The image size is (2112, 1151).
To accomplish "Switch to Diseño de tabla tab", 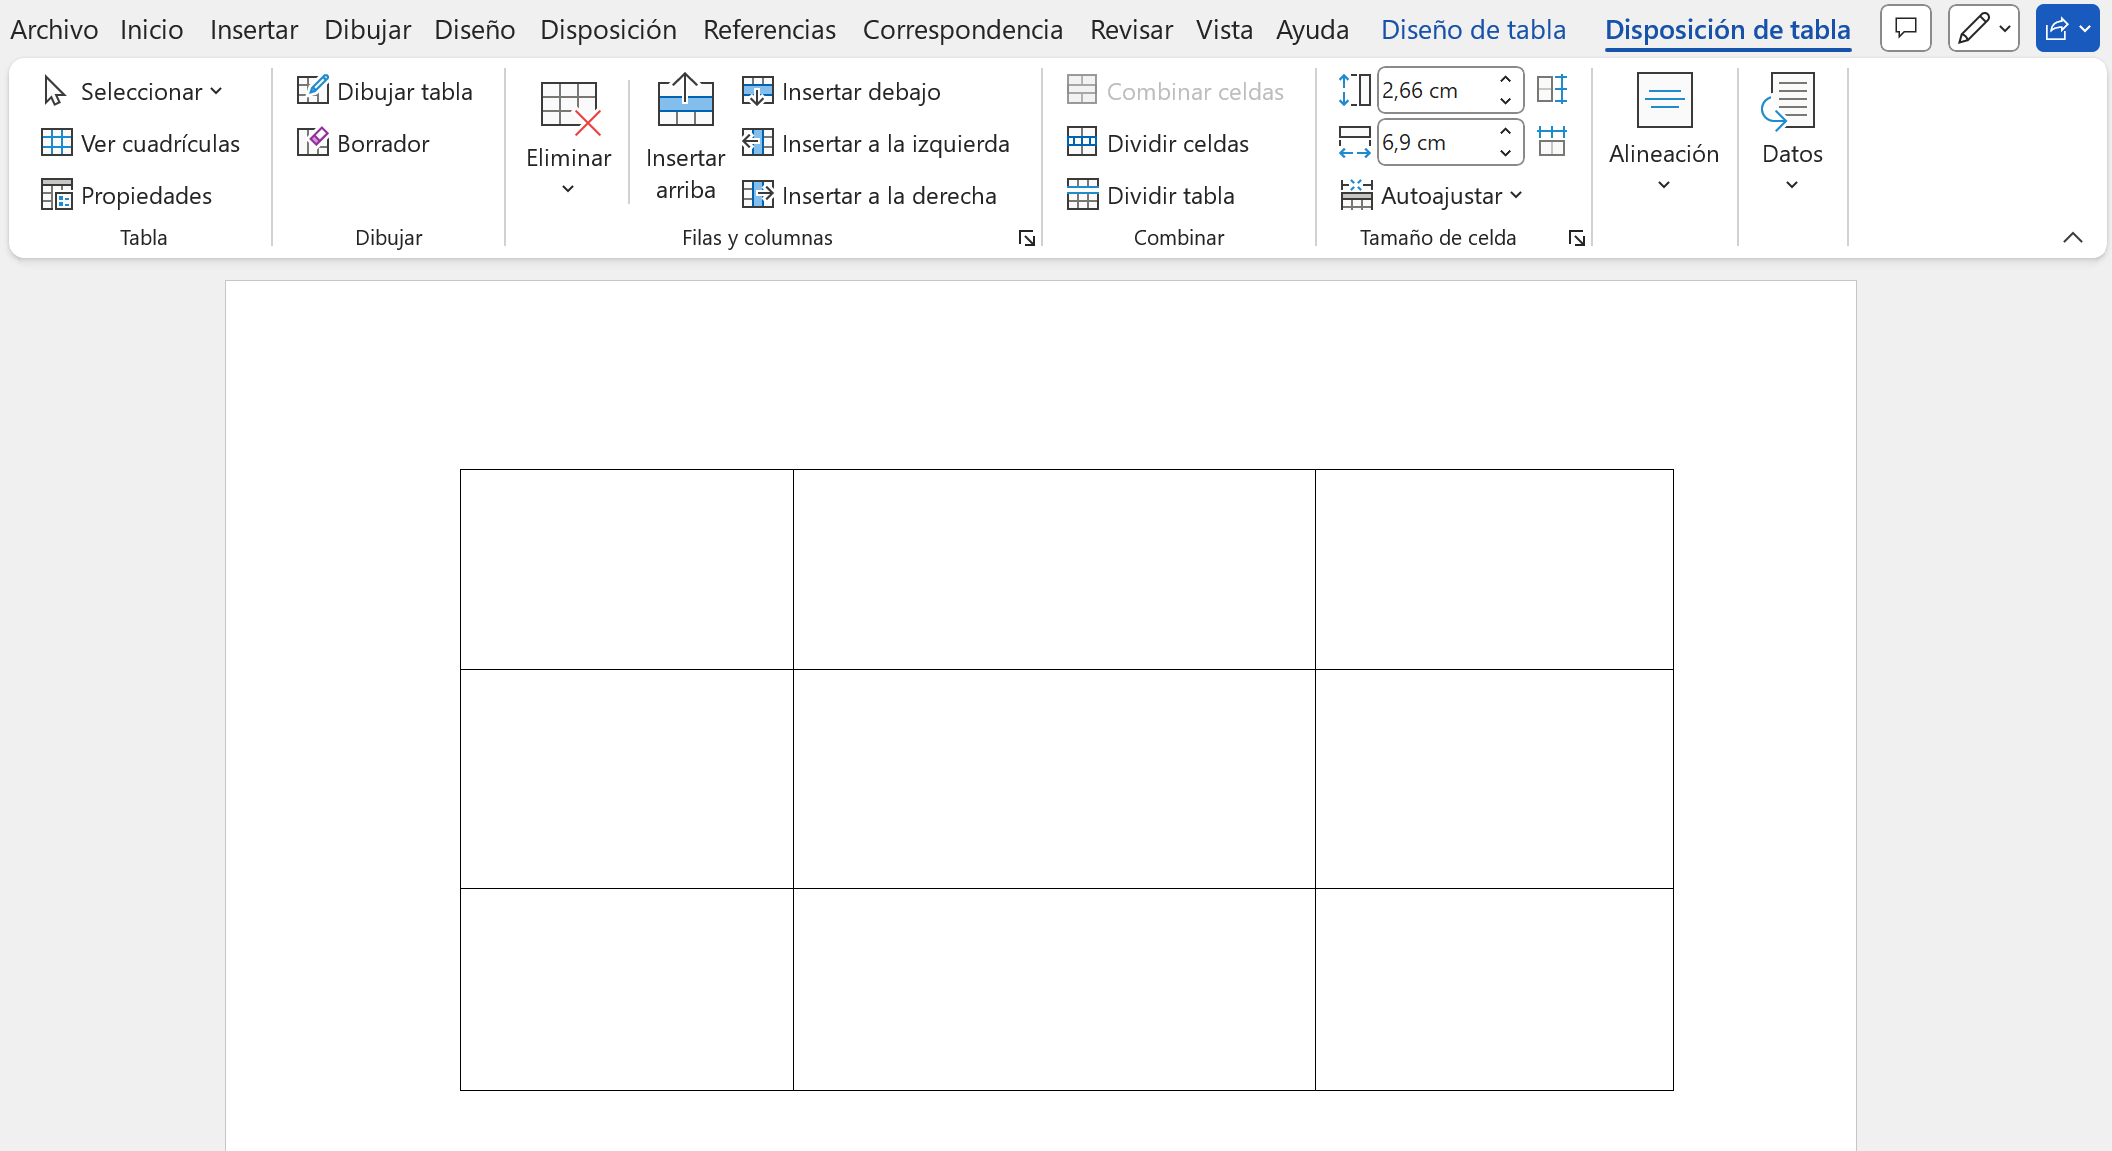I will pos(1473,29).
